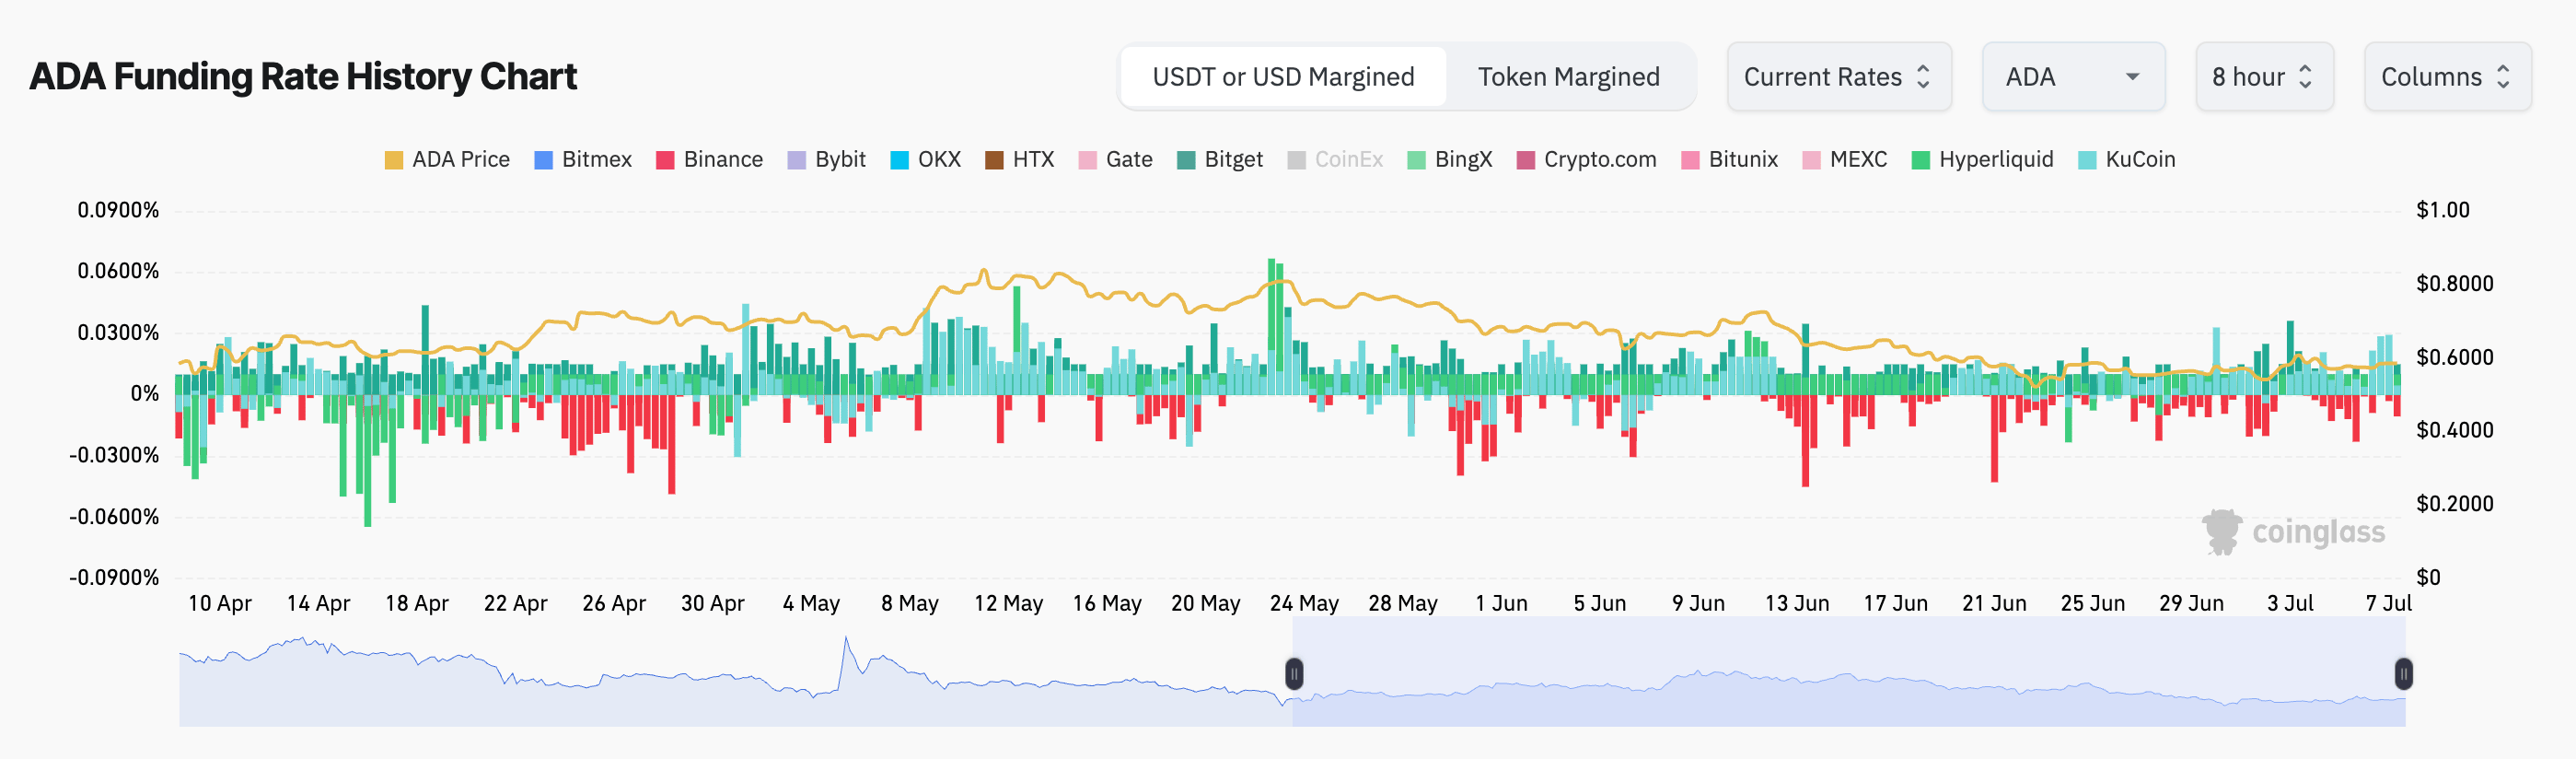This screenshot has width=2576, height=759.
Task: Click the 8 hour up-down chevron icon
Action: [x=2305, y=77]
